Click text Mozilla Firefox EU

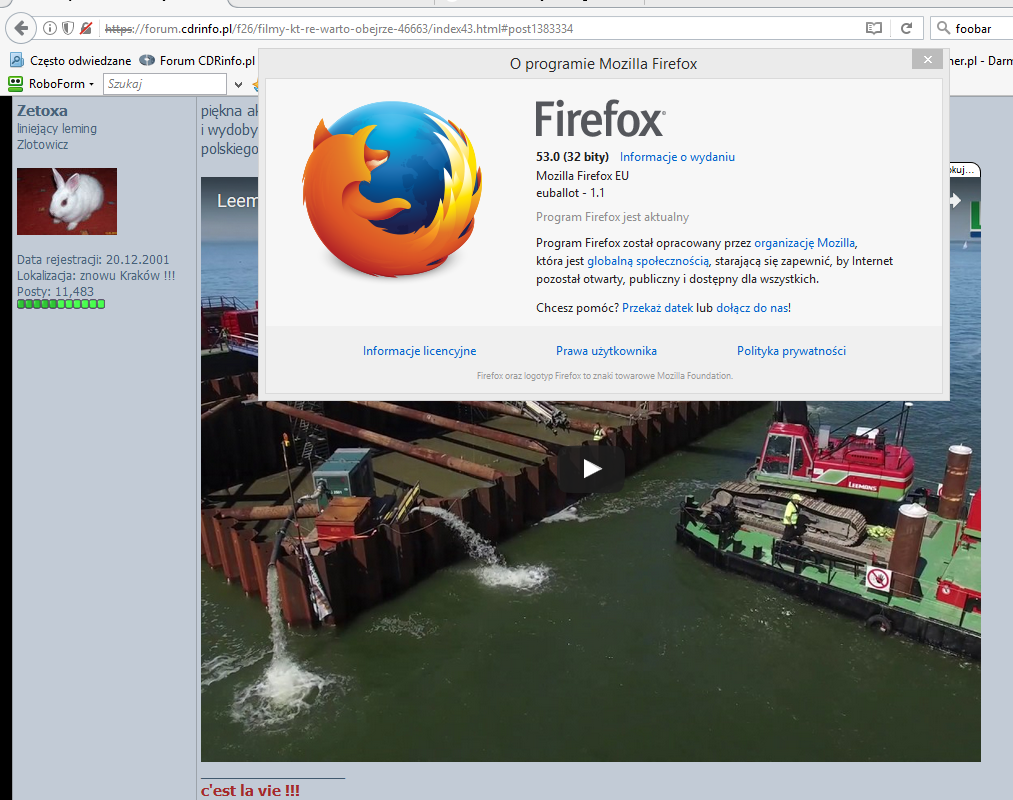(582, 176)
